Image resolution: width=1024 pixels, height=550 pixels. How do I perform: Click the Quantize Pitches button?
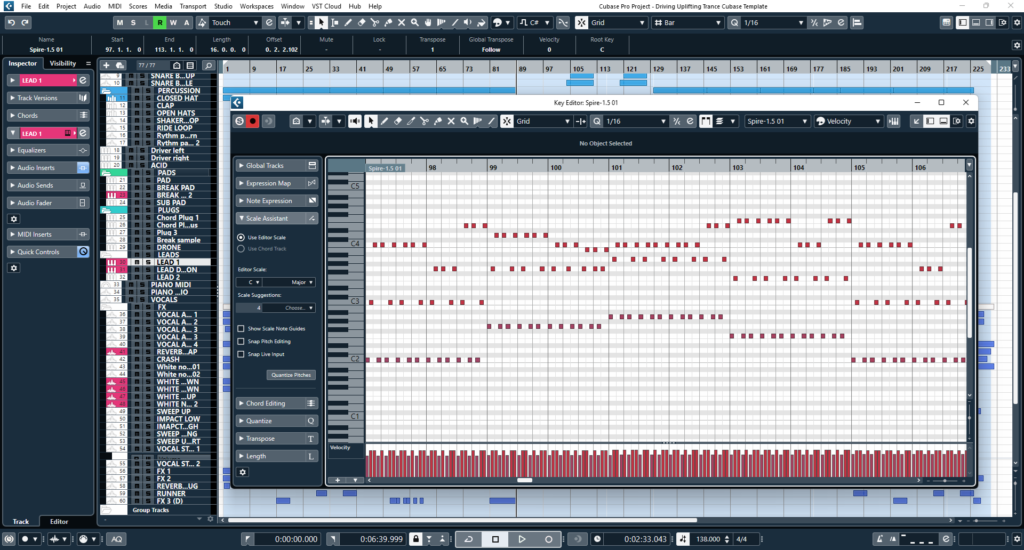291,375
